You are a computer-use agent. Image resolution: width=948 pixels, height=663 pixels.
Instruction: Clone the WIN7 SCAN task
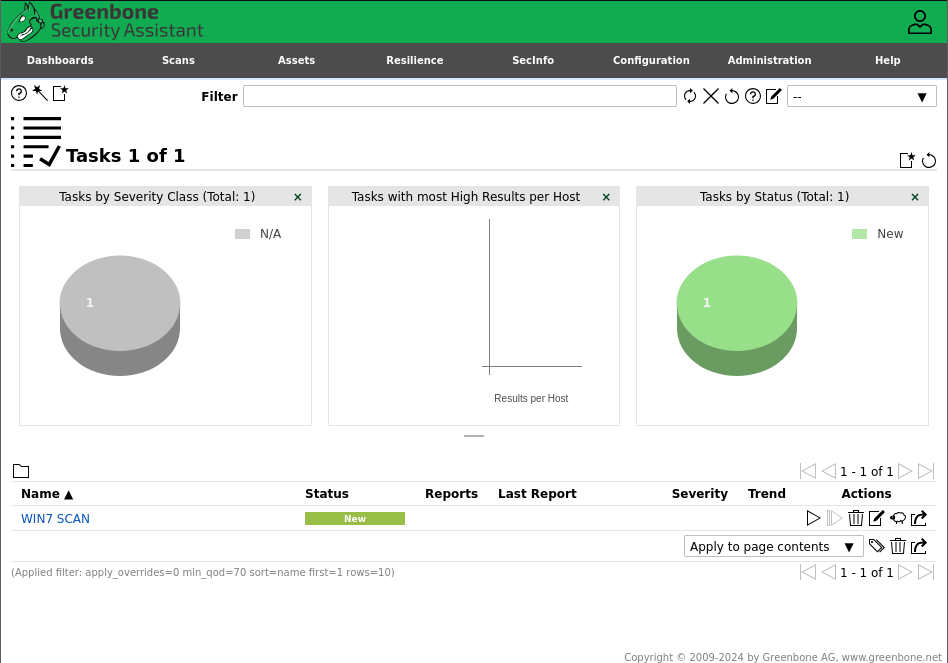(898, 518)
